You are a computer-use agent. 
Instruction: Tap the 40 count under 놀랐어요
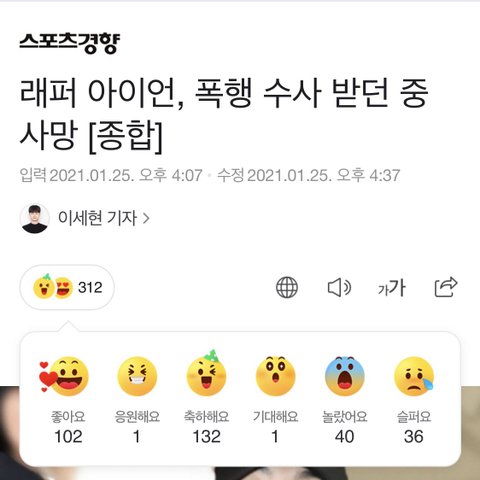click(x=344, y=437)
